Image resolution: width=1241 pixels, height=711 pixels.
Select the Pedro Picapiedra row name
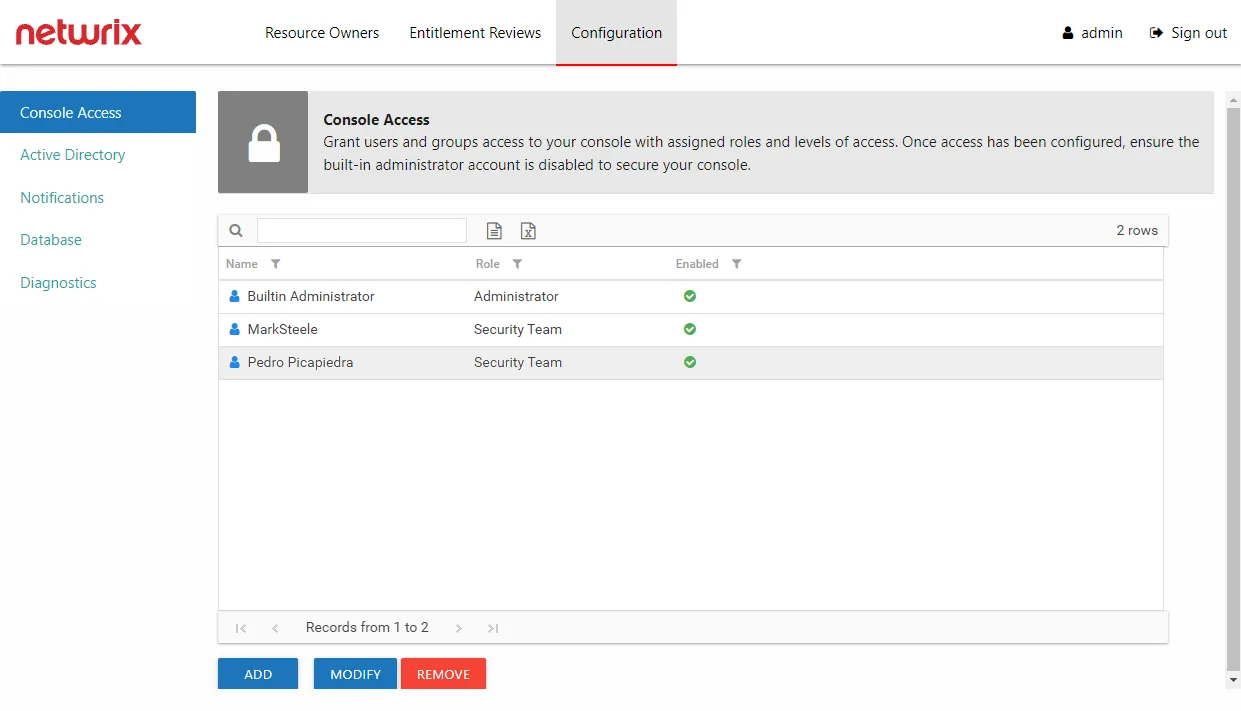click(x=300, y=362)
